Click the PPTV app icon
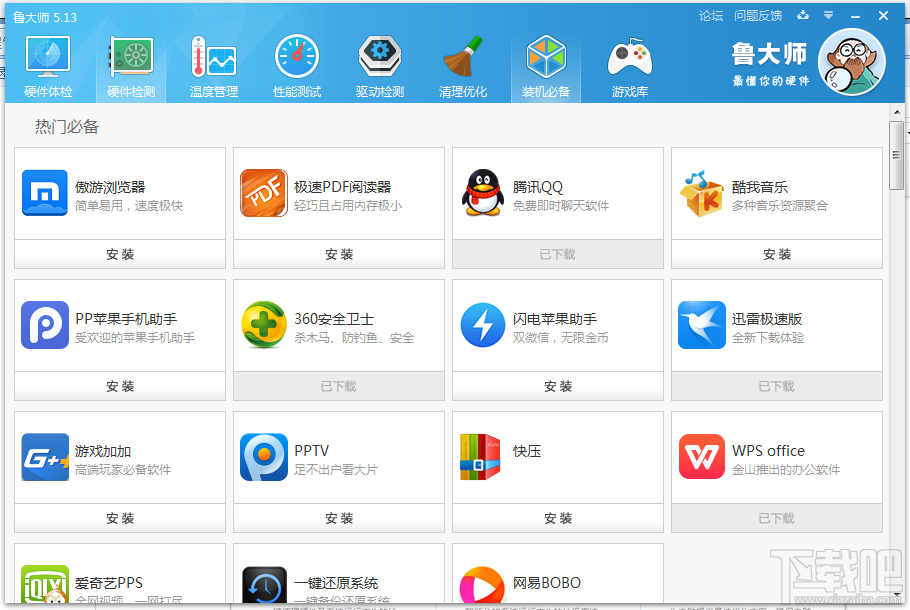910x610 pixels. [x=264, y=457]
